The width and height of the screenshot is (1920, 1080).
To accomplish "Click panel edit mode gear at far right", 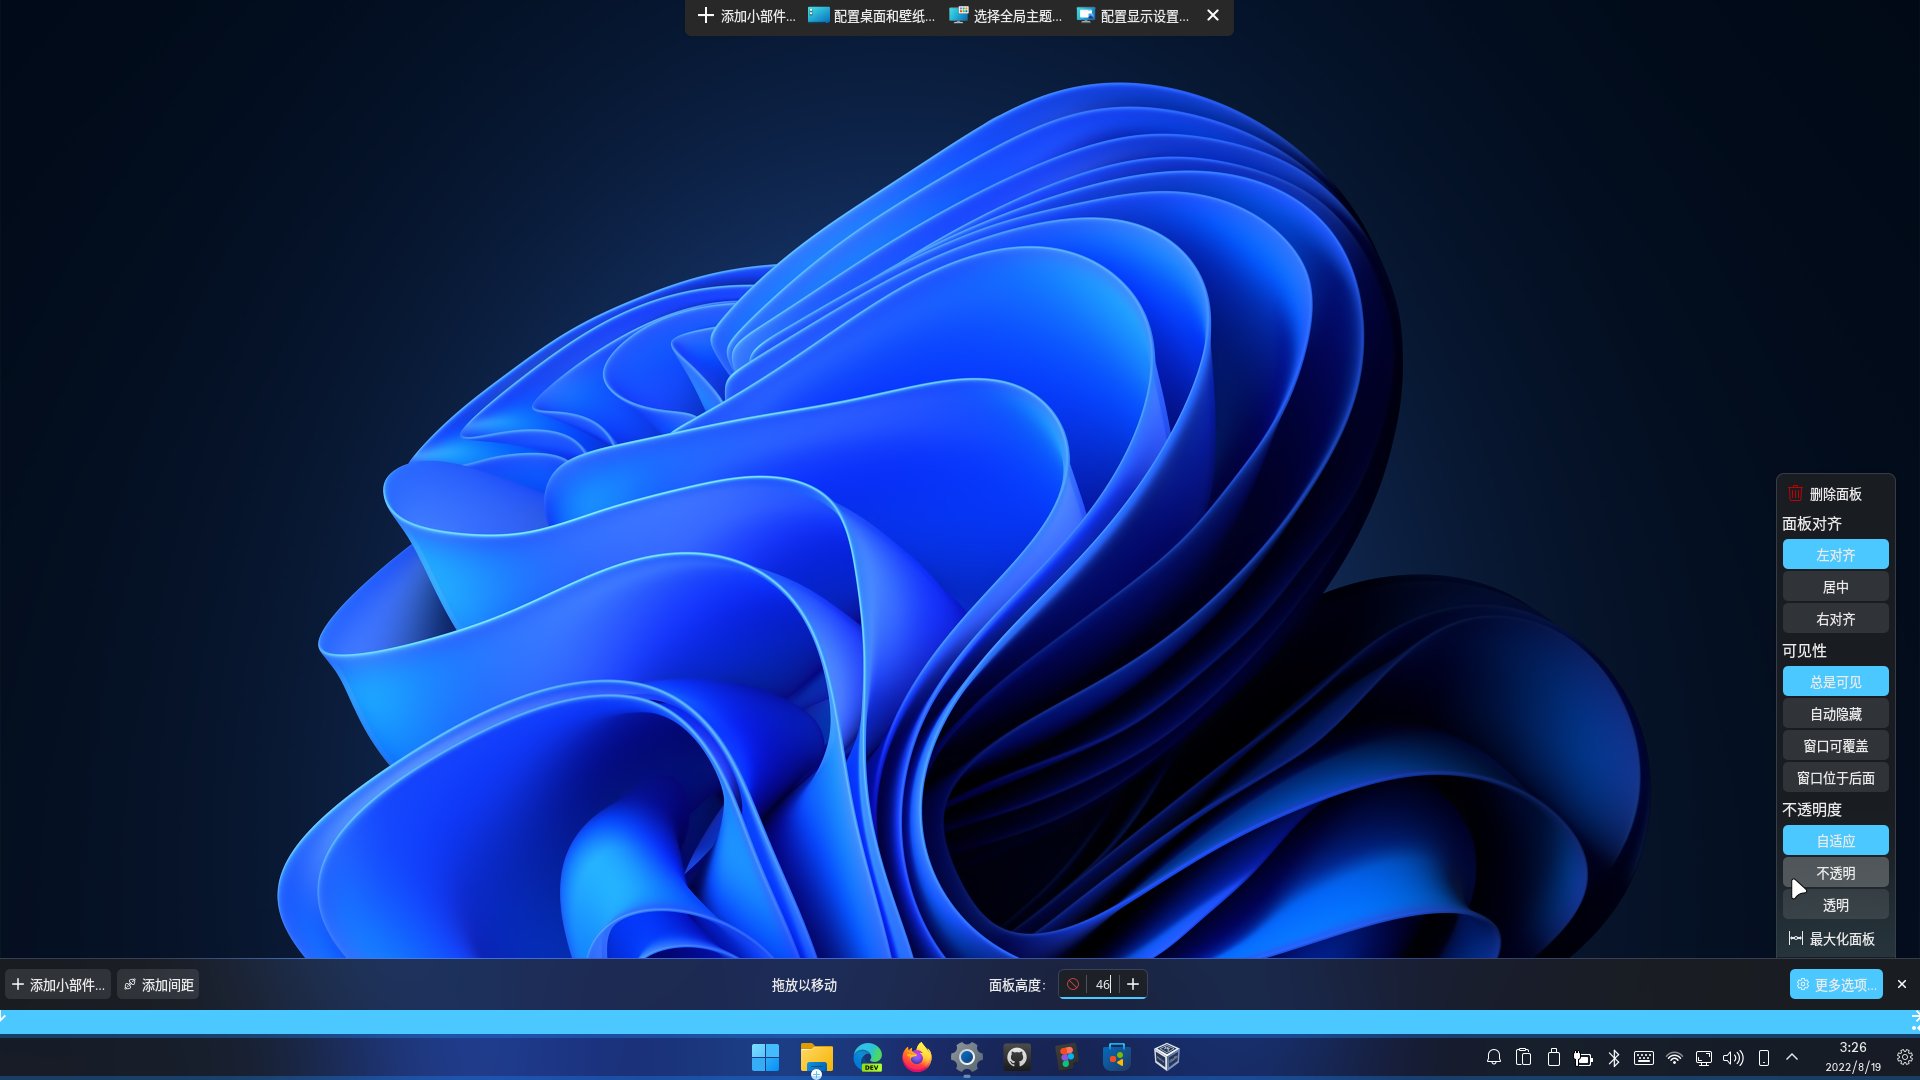I will (1905, 1057).
